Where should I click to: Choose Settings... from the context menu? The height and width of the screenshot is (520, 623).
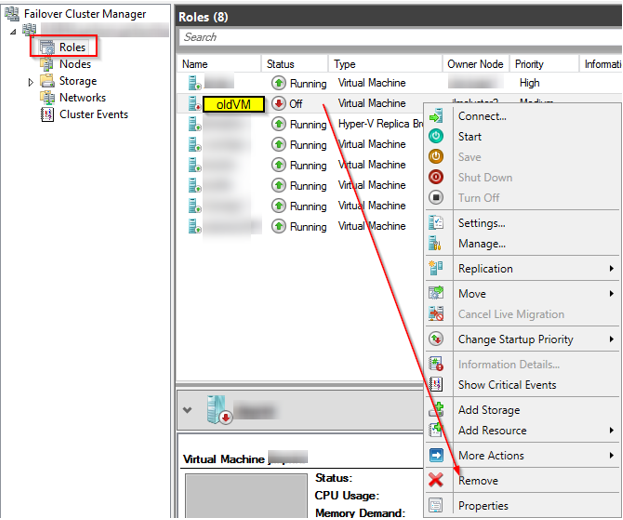pos(481,224)
